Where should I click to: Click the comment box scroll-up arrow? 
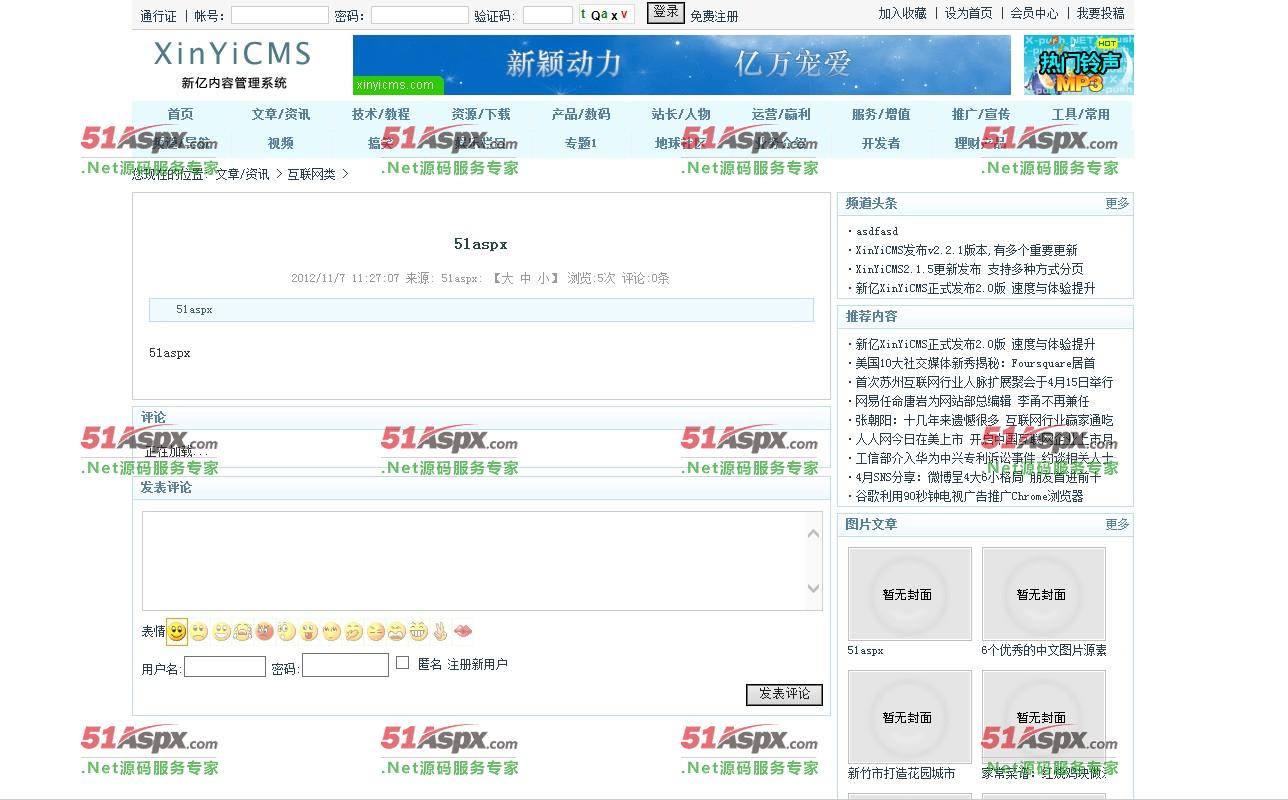(813, 534)
